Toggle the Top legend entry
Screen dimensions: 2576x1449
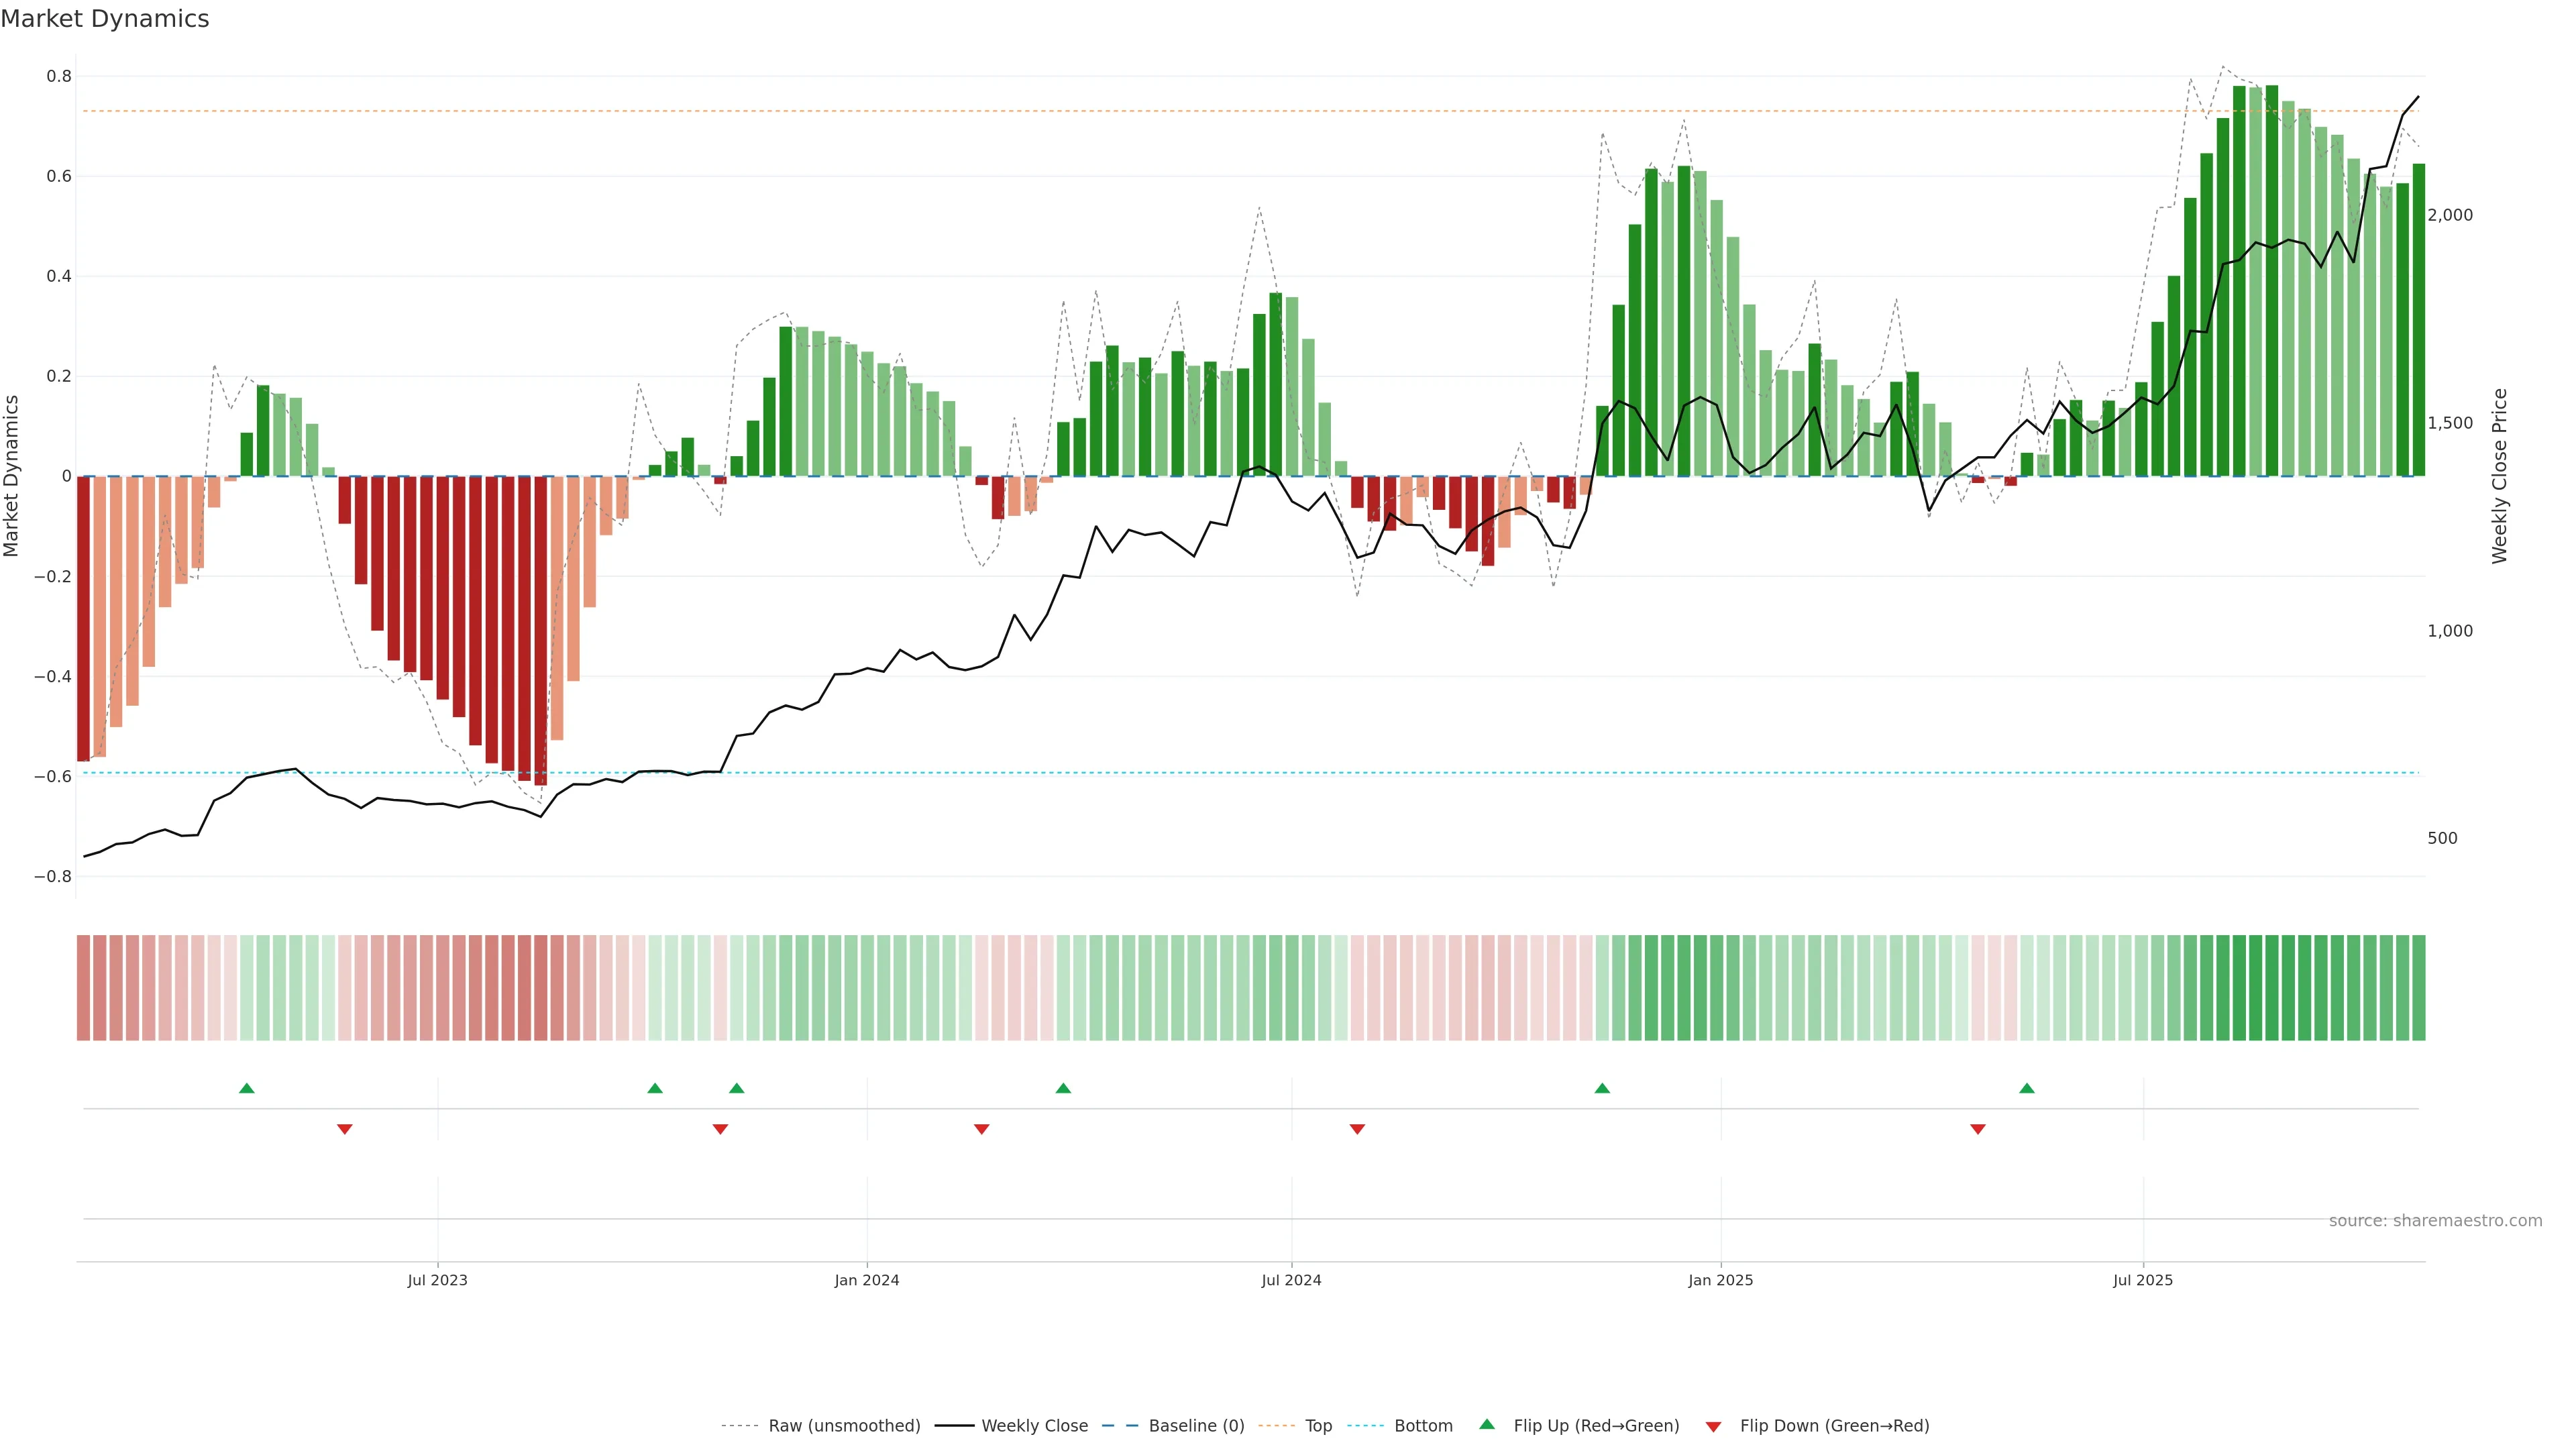click(x=1318, y=1426)
